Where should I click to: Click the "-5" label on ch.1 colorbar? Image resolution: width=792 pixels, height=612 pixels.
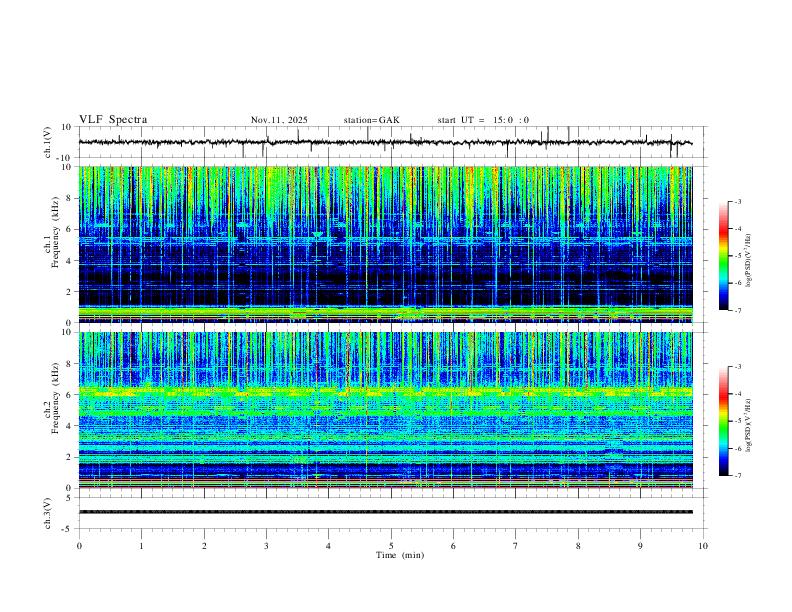pyautogui.click(x=737, y=256)
